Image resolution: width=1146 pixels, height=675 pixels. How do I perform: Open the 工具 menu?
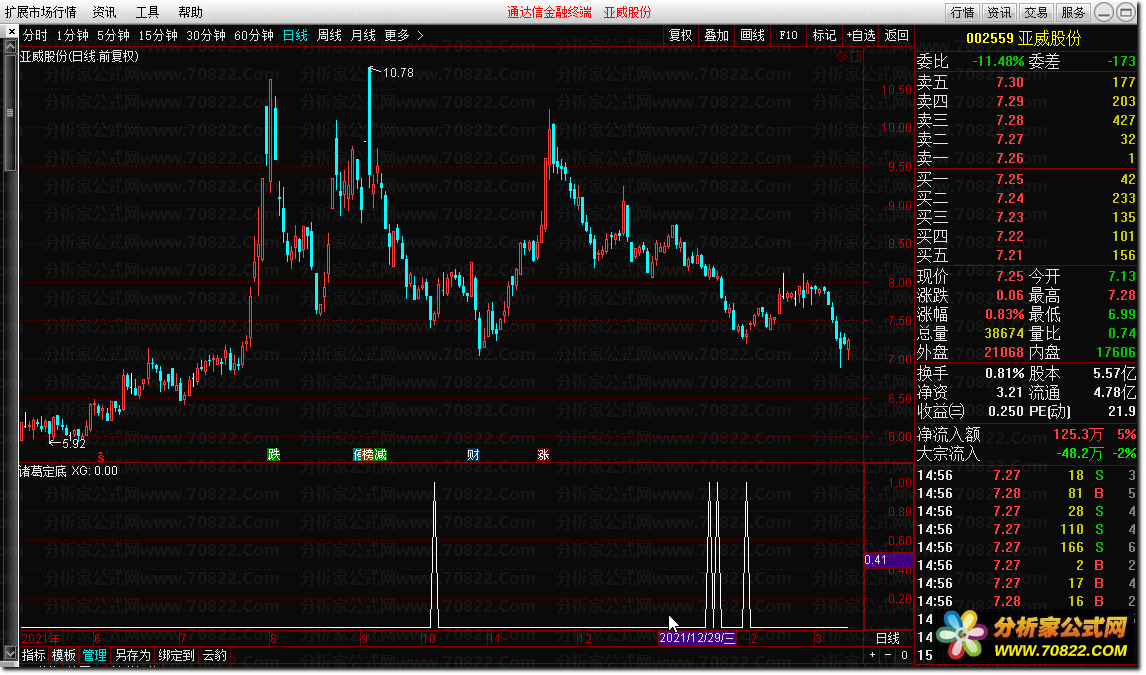pos(147,12)
